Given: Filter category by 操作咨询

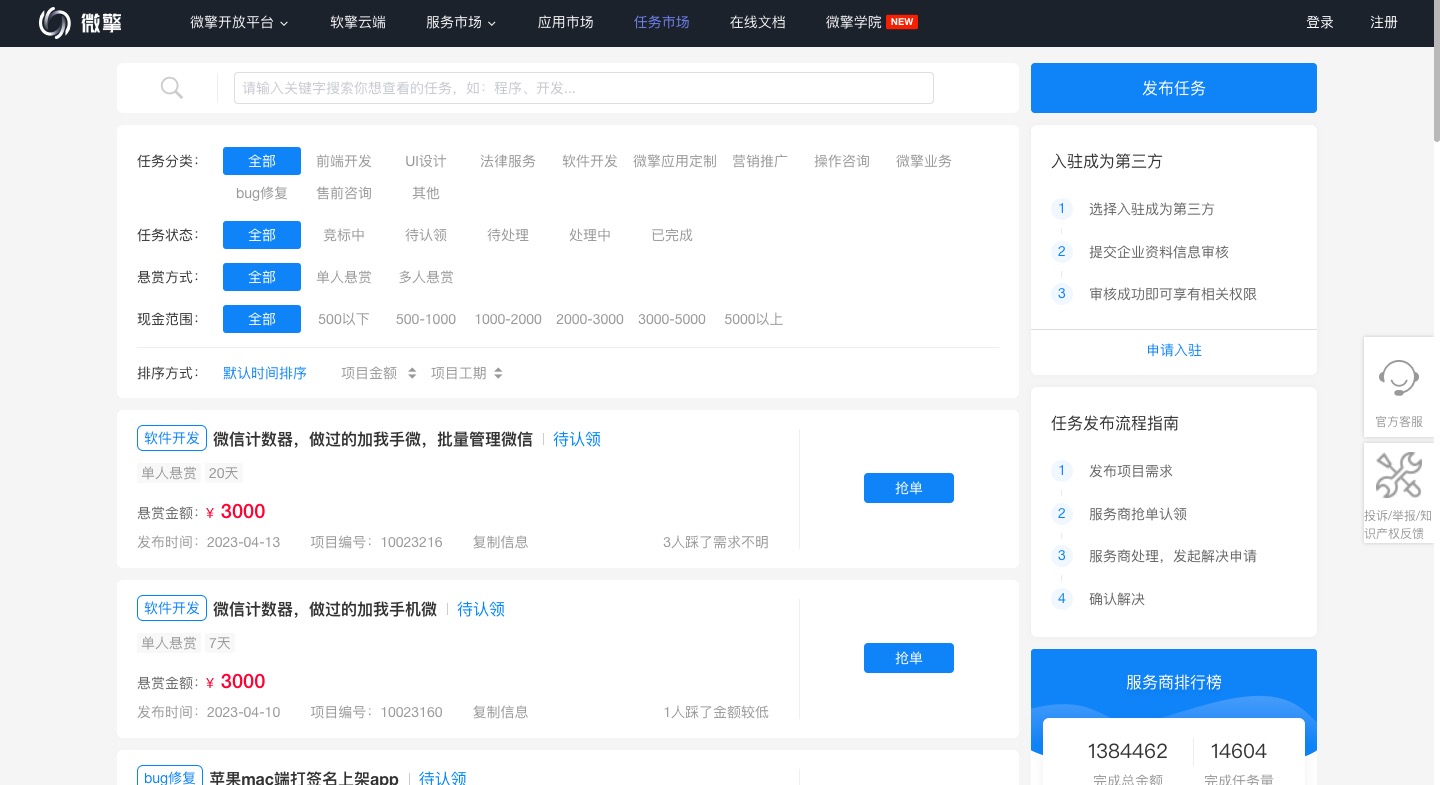Looking at the screenshot, I should [x=842, y=161].
